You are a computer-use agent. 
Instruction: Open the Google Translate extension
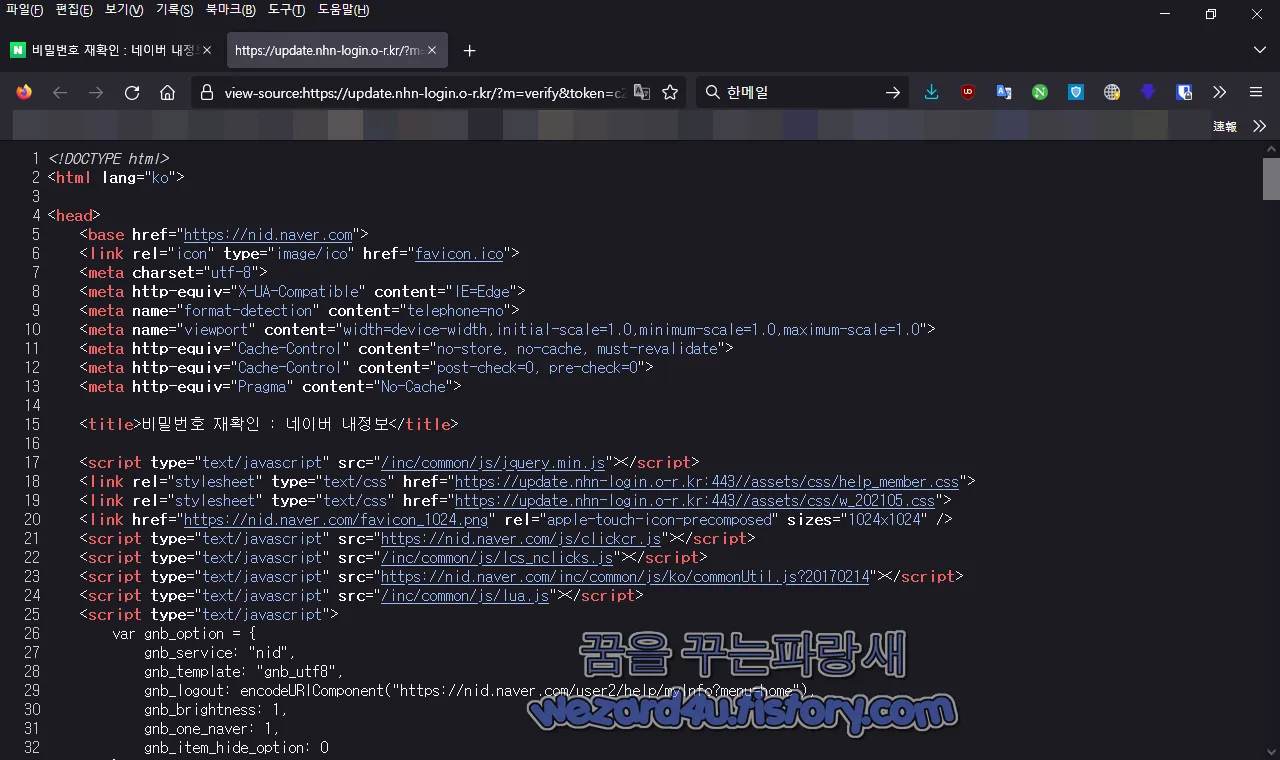(1004, 92)
